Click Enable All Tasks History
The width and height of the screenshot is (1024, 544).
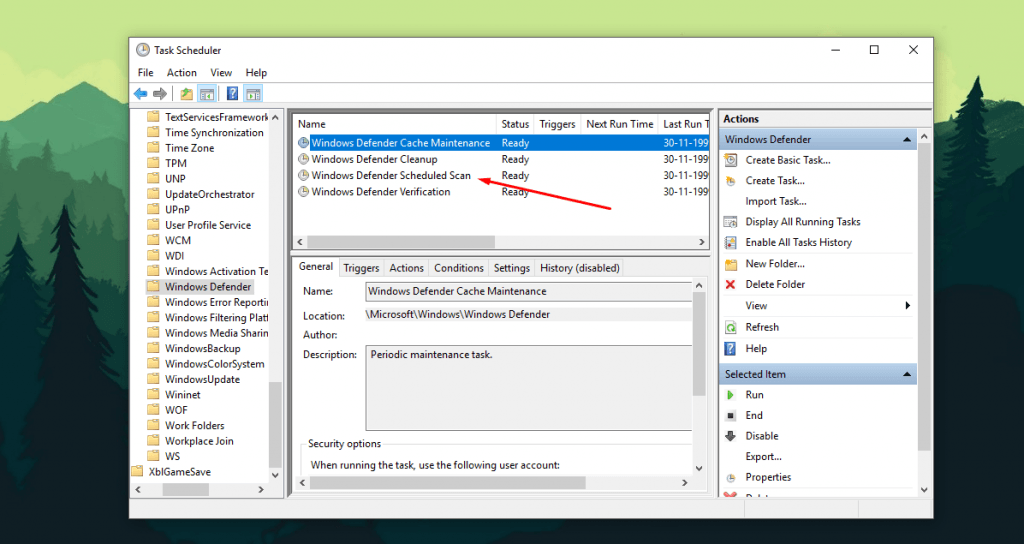(799, 242)
